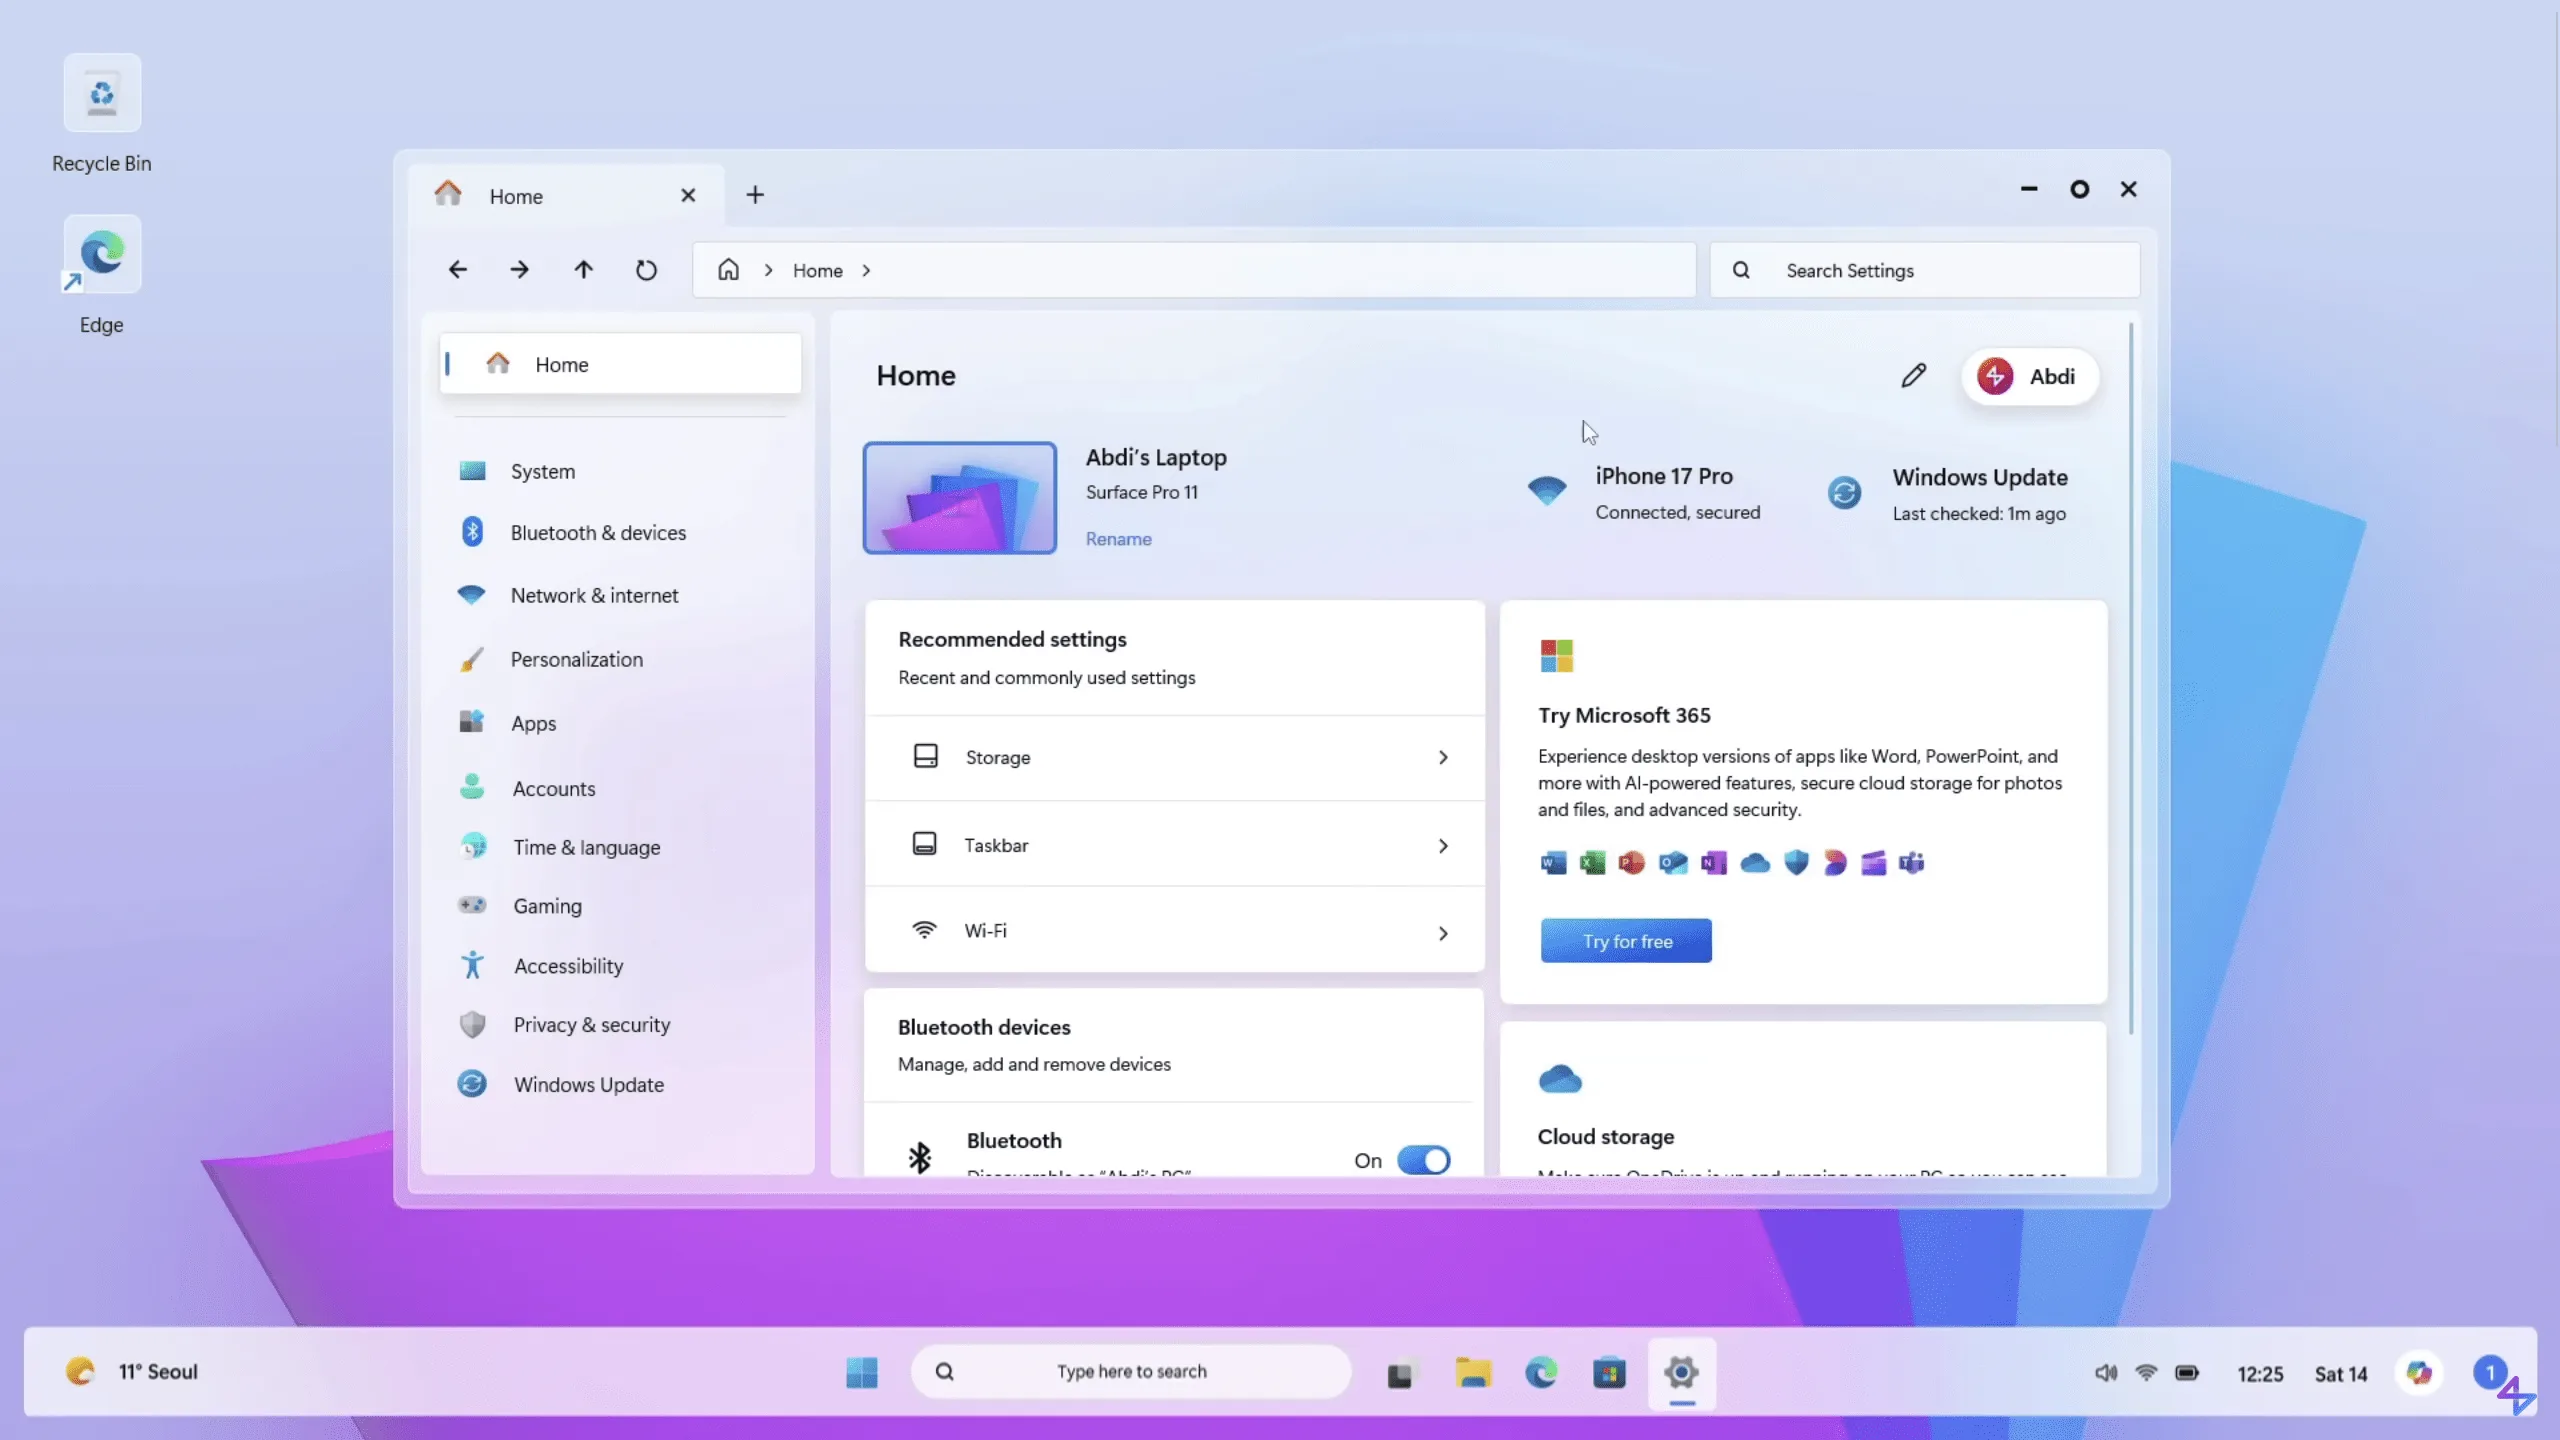Click the Try for free button
The height and width of the screenshot is (1440, 2560).
(x=1626, y=941)
